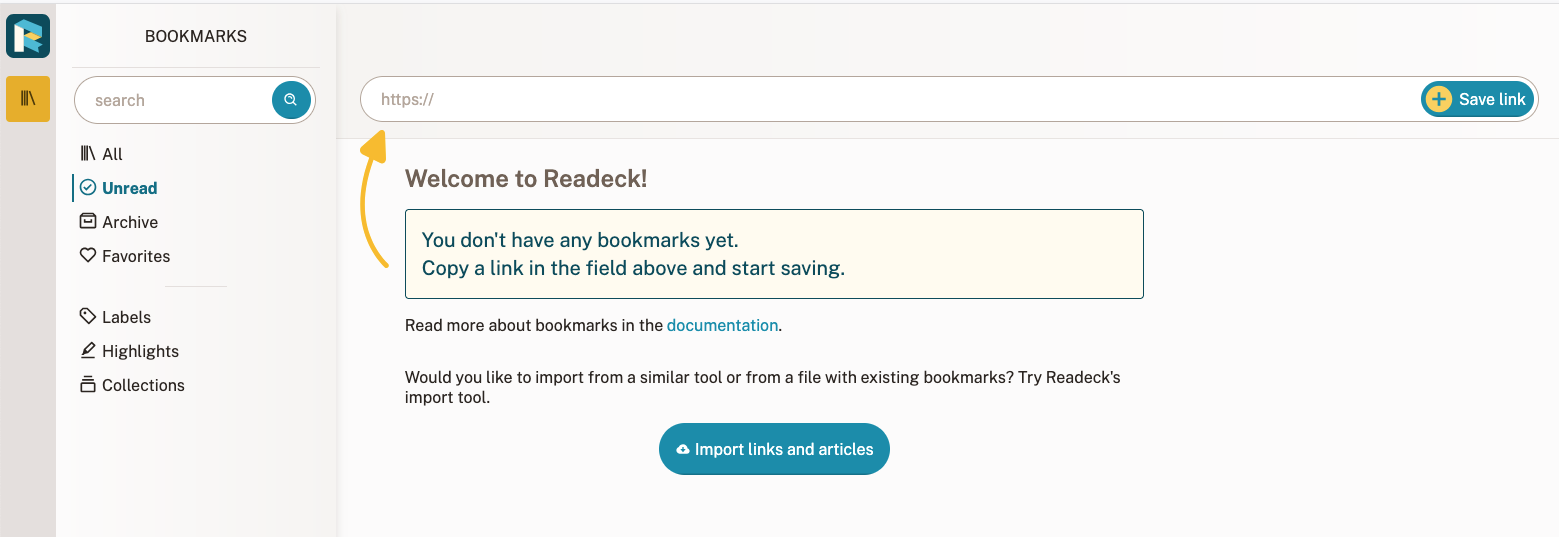Viewport: 1559px width, 537px height.
Task: Click the cloud upload icon in Import button
Action: (x=683, y=450)
